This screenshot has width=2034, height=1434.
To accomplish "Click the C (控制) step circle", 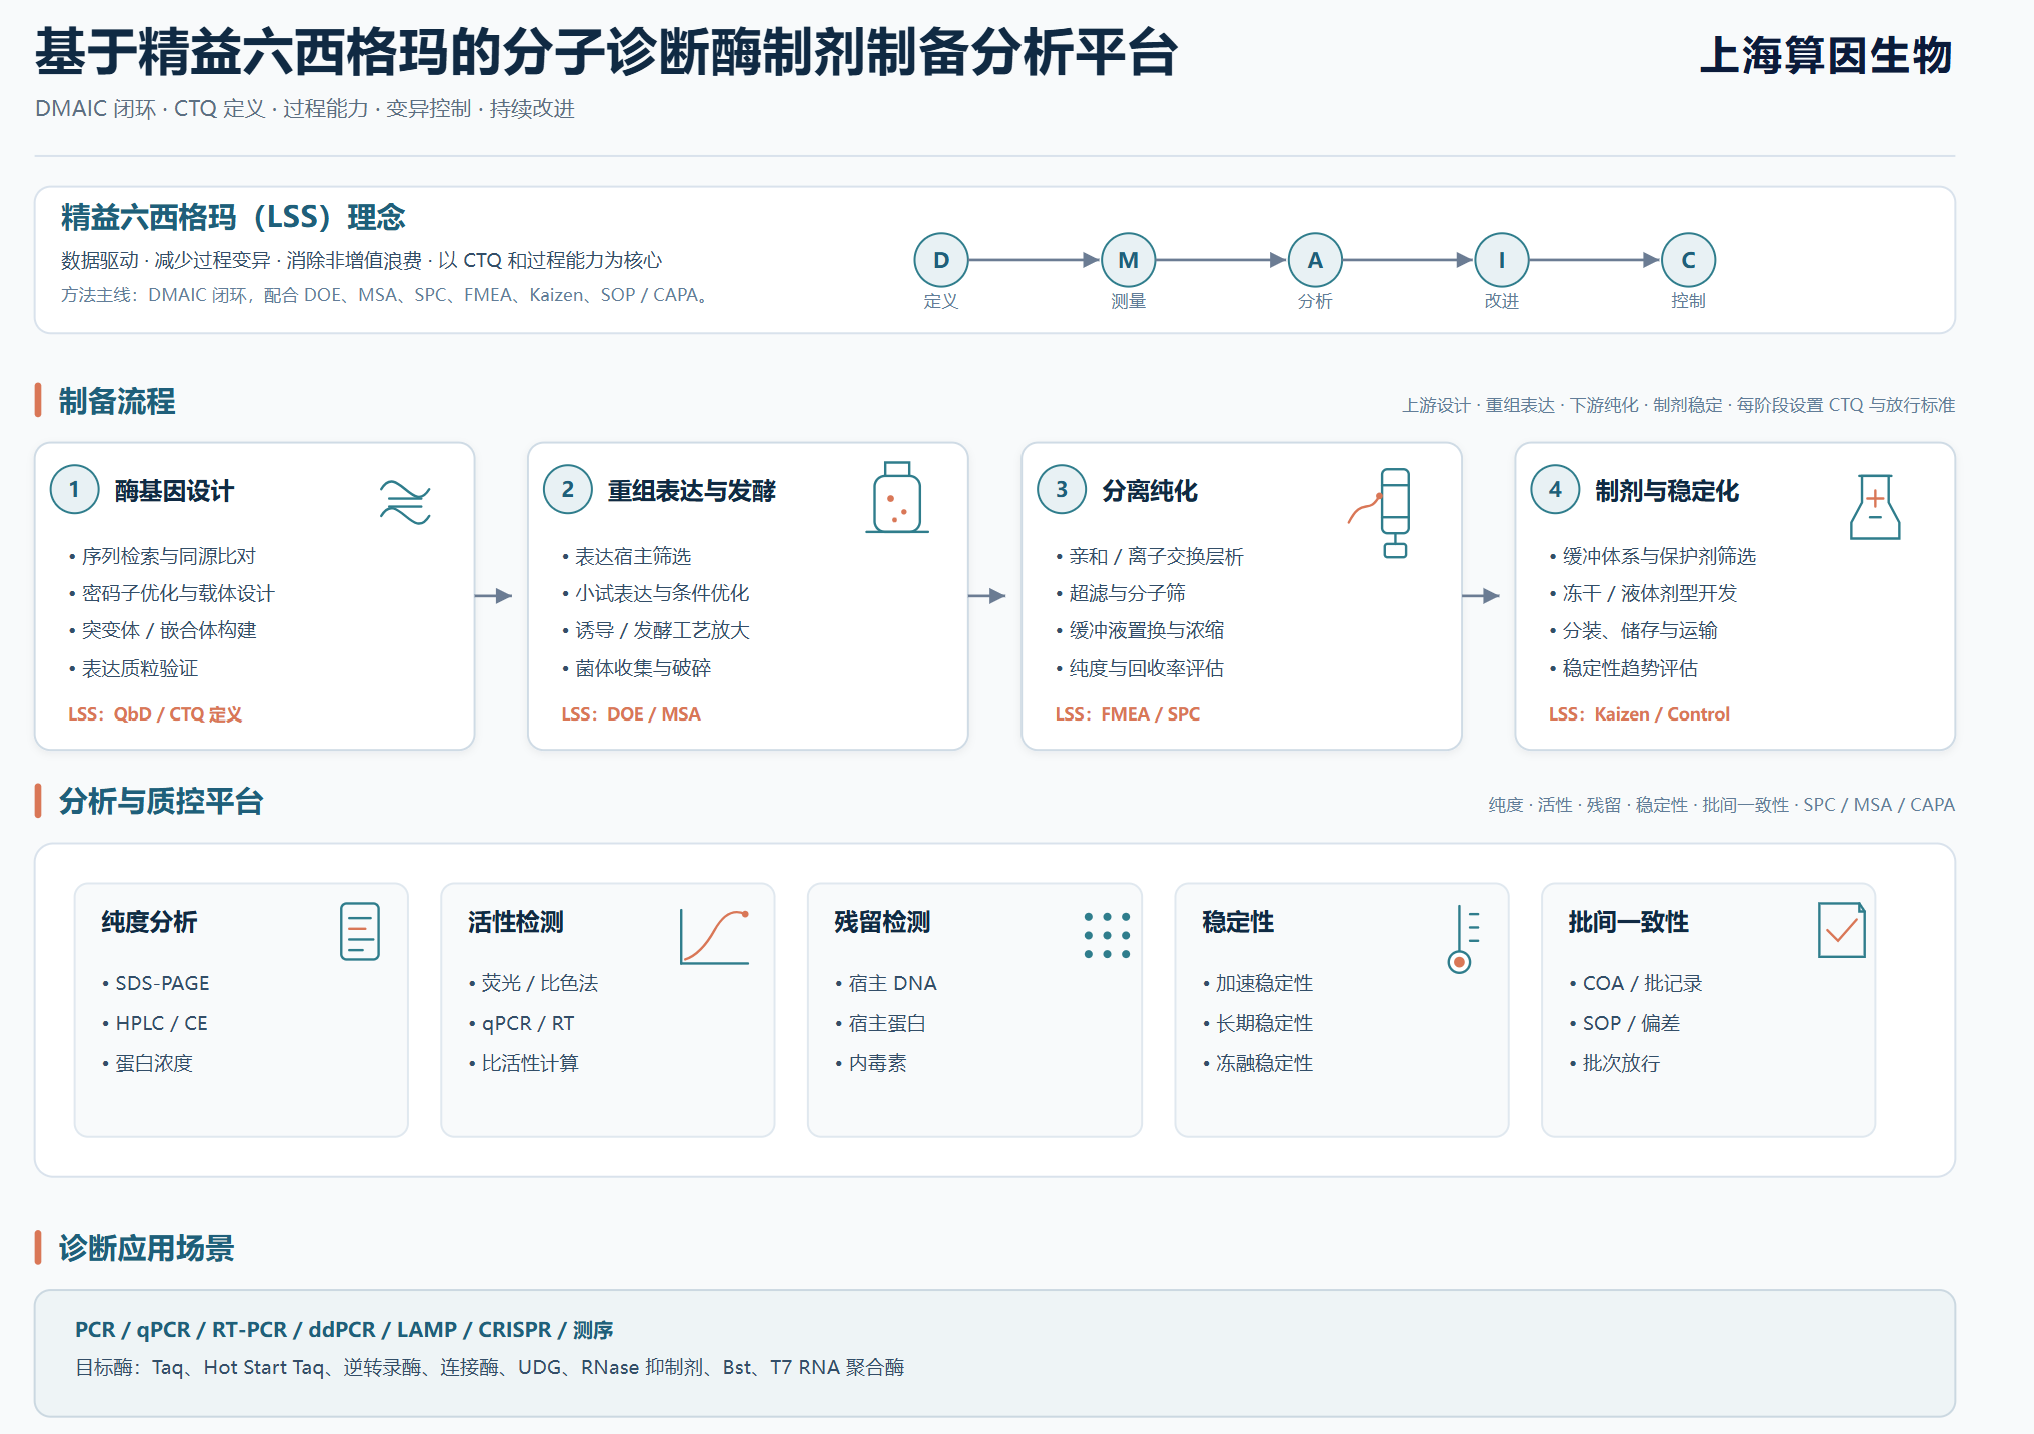I will click(1688, 260).
